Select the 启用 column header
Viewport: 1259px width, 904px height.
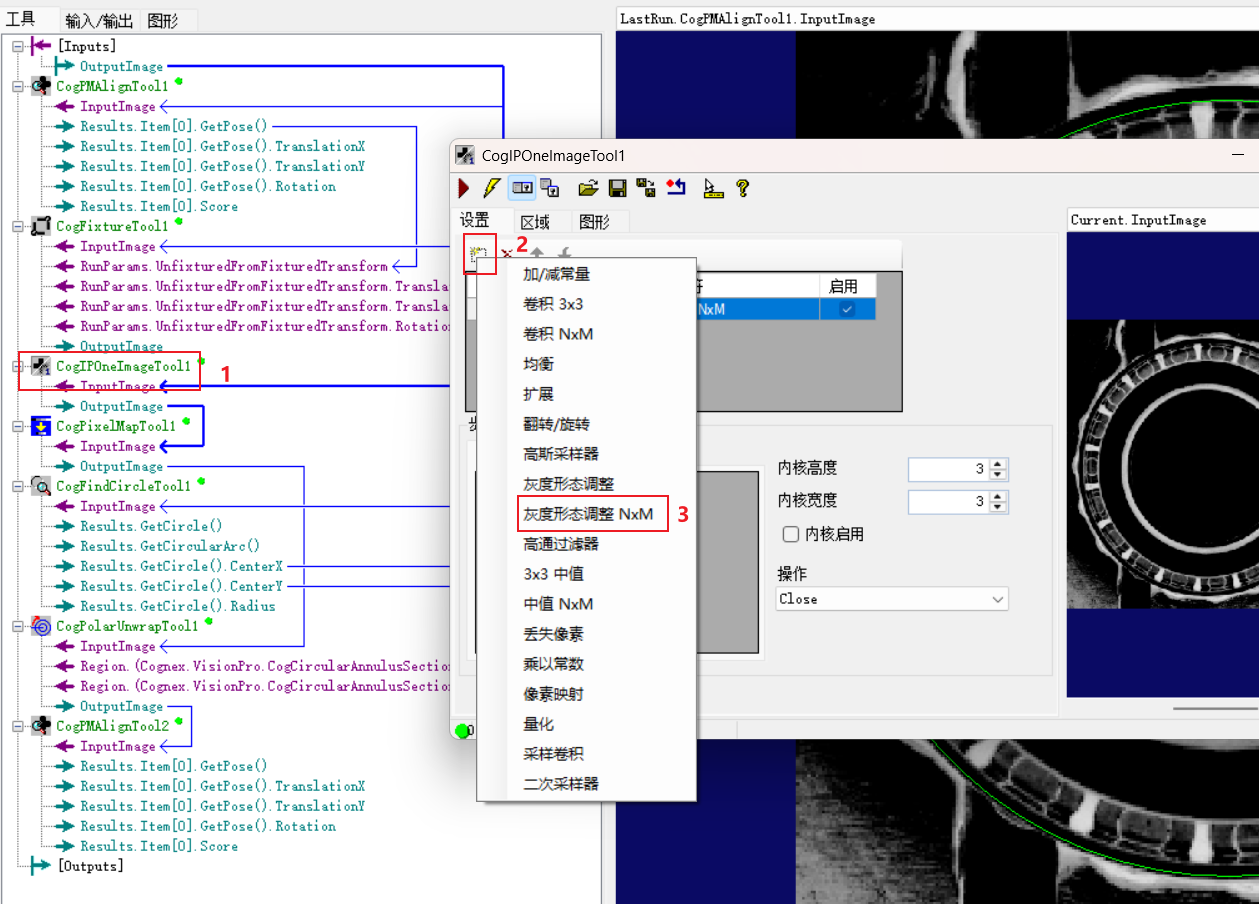click(x=848, y=286)
